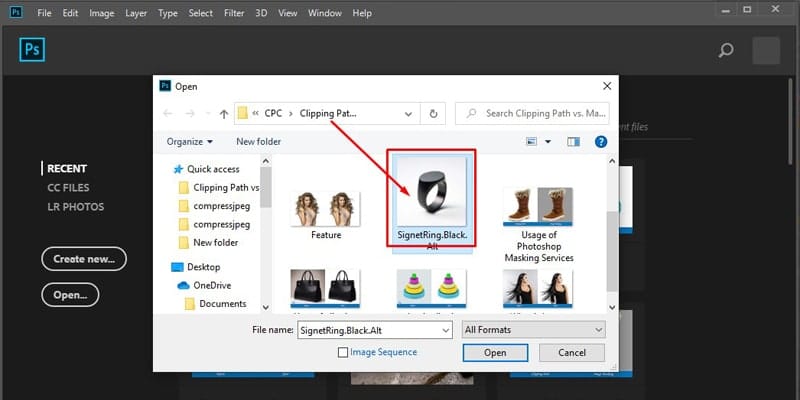800x400 pixels.
Task: Click the Ps icon in title bar
Action: click(x=16, y=12)
